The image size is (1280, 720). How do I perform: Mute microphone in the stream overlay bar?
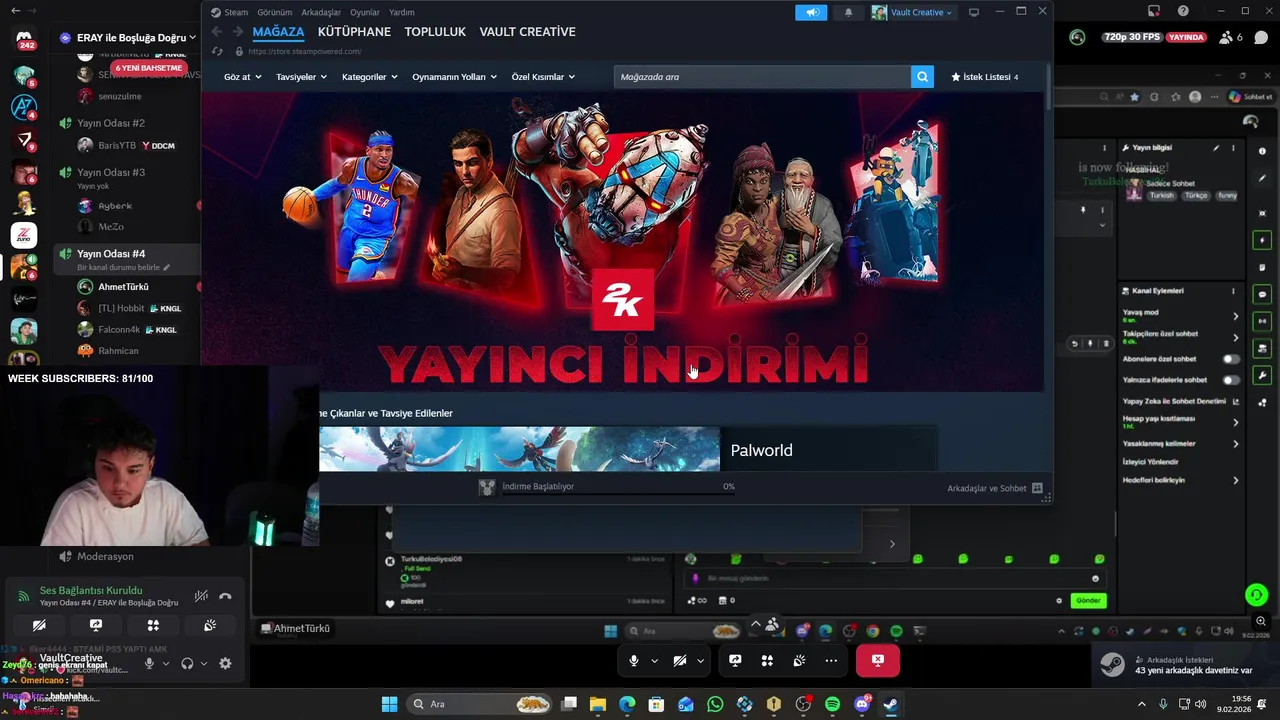633,660
